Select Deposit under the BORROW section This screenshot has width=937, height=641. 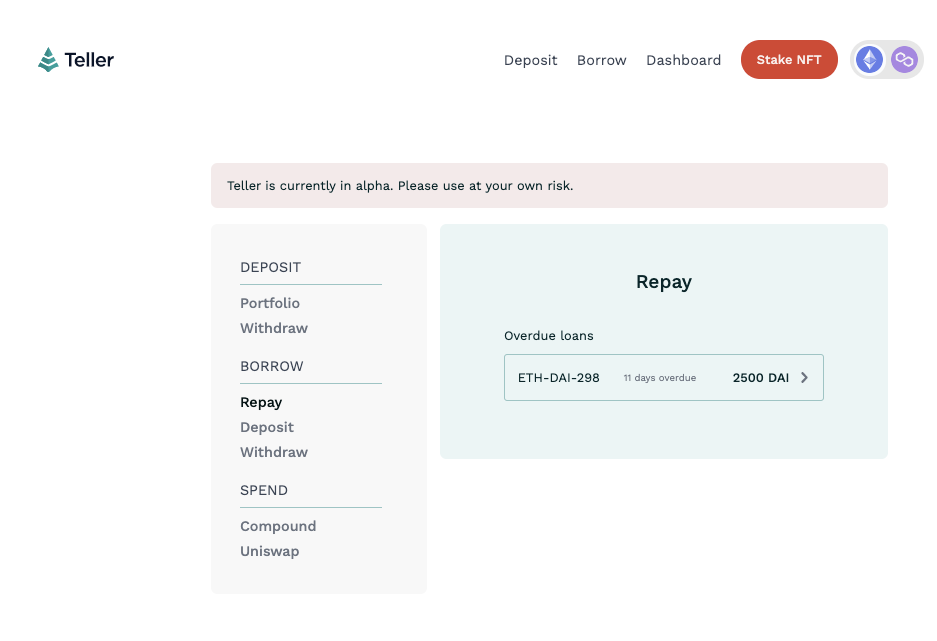(x=267, y=427)
